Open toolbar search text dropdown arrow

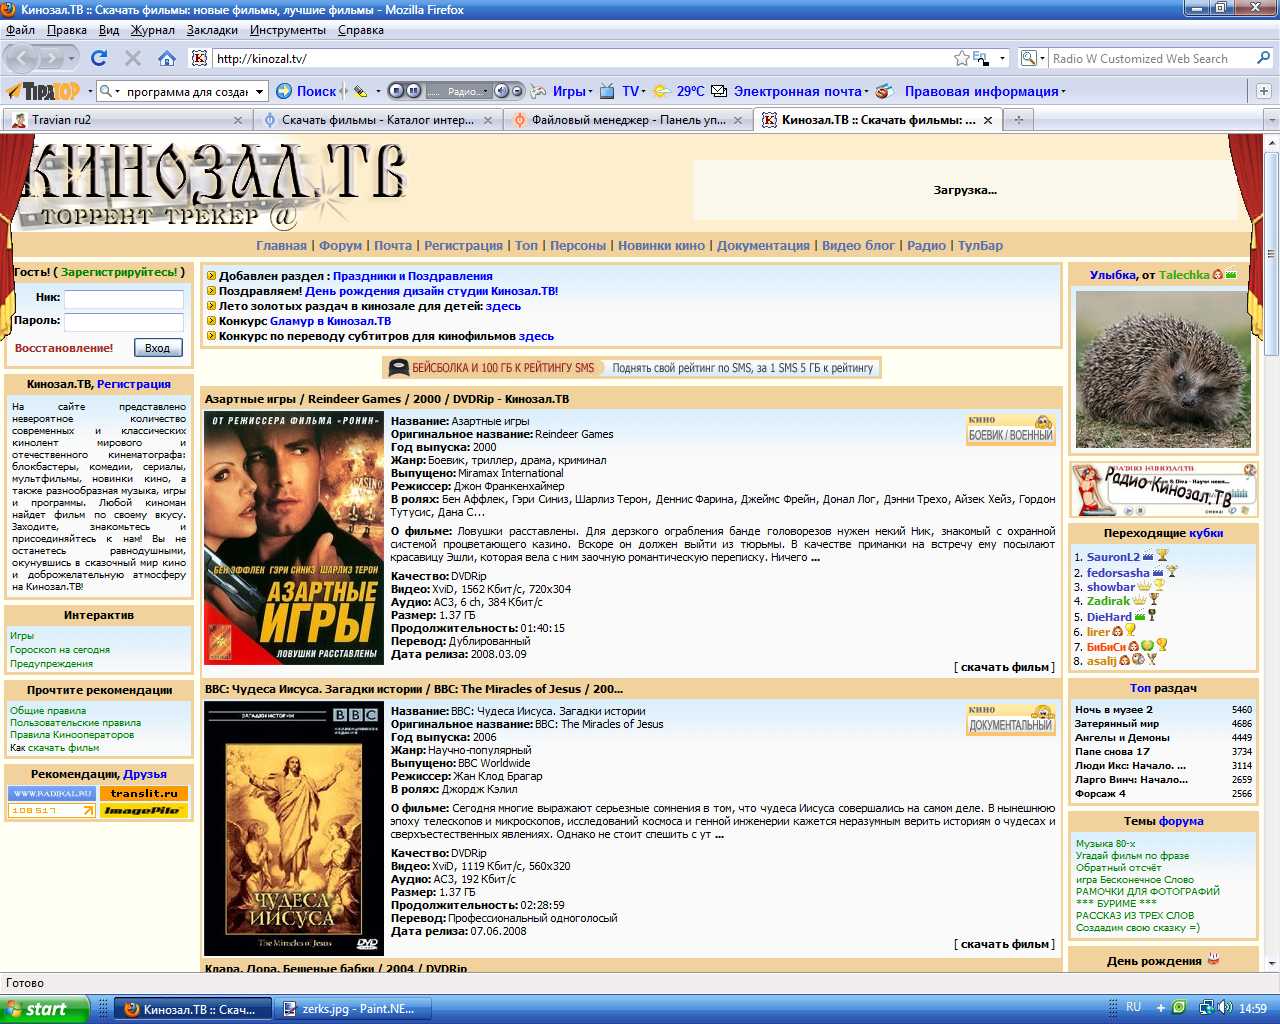point(260,91)
